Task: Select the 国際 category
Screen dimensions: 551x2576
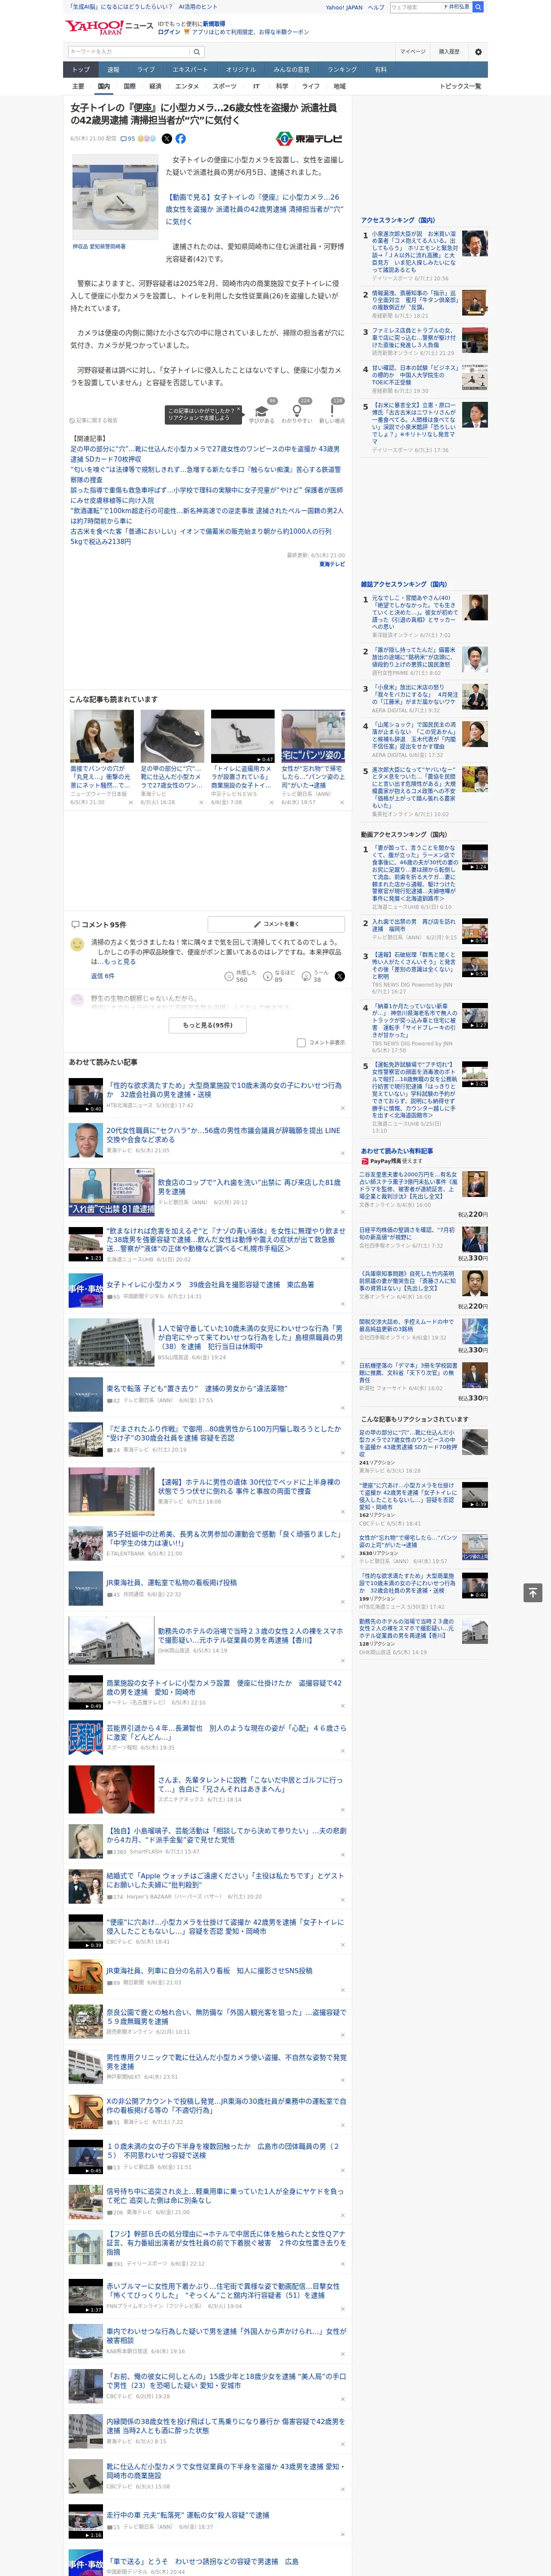Action: (x=129, y=86)
